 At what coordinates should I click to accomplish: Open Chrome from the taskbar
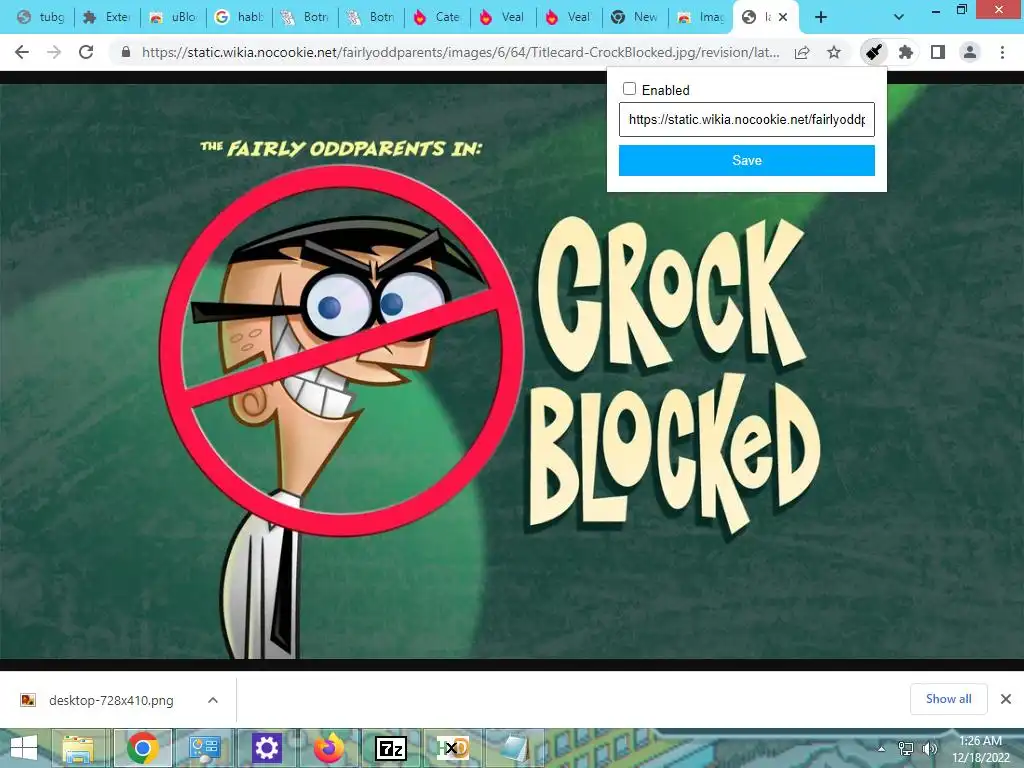click(x=142, y=748)
